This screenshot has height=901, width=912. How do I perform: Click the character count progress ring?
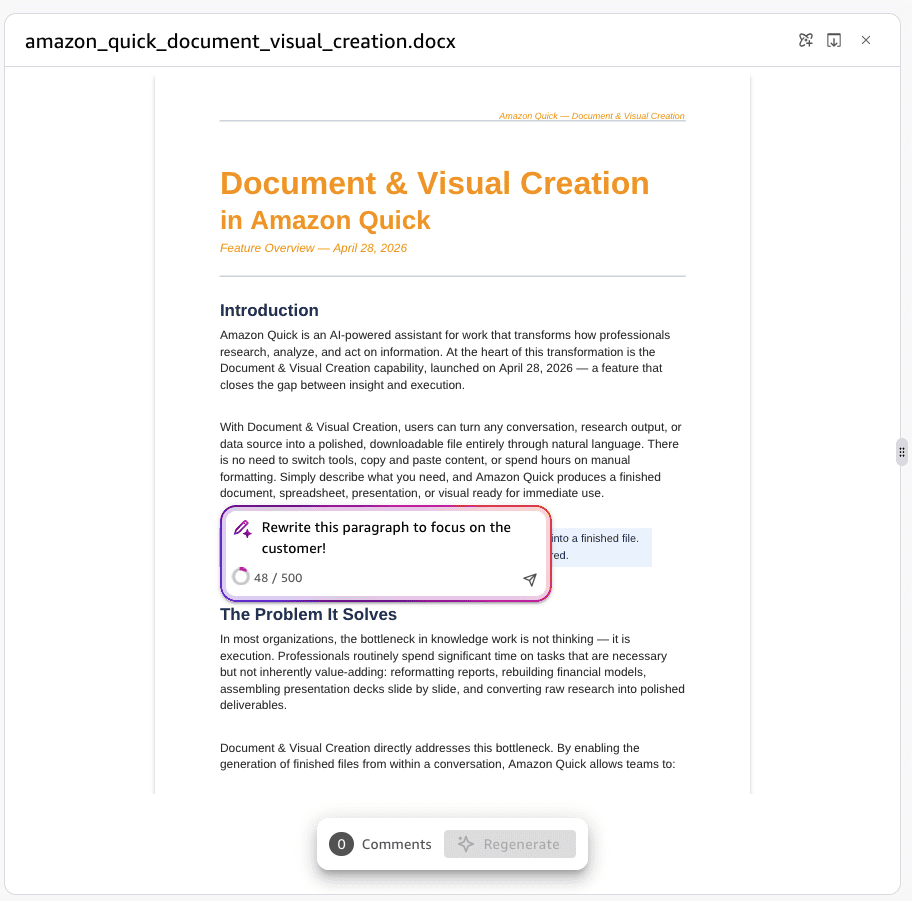click(241, 576)
